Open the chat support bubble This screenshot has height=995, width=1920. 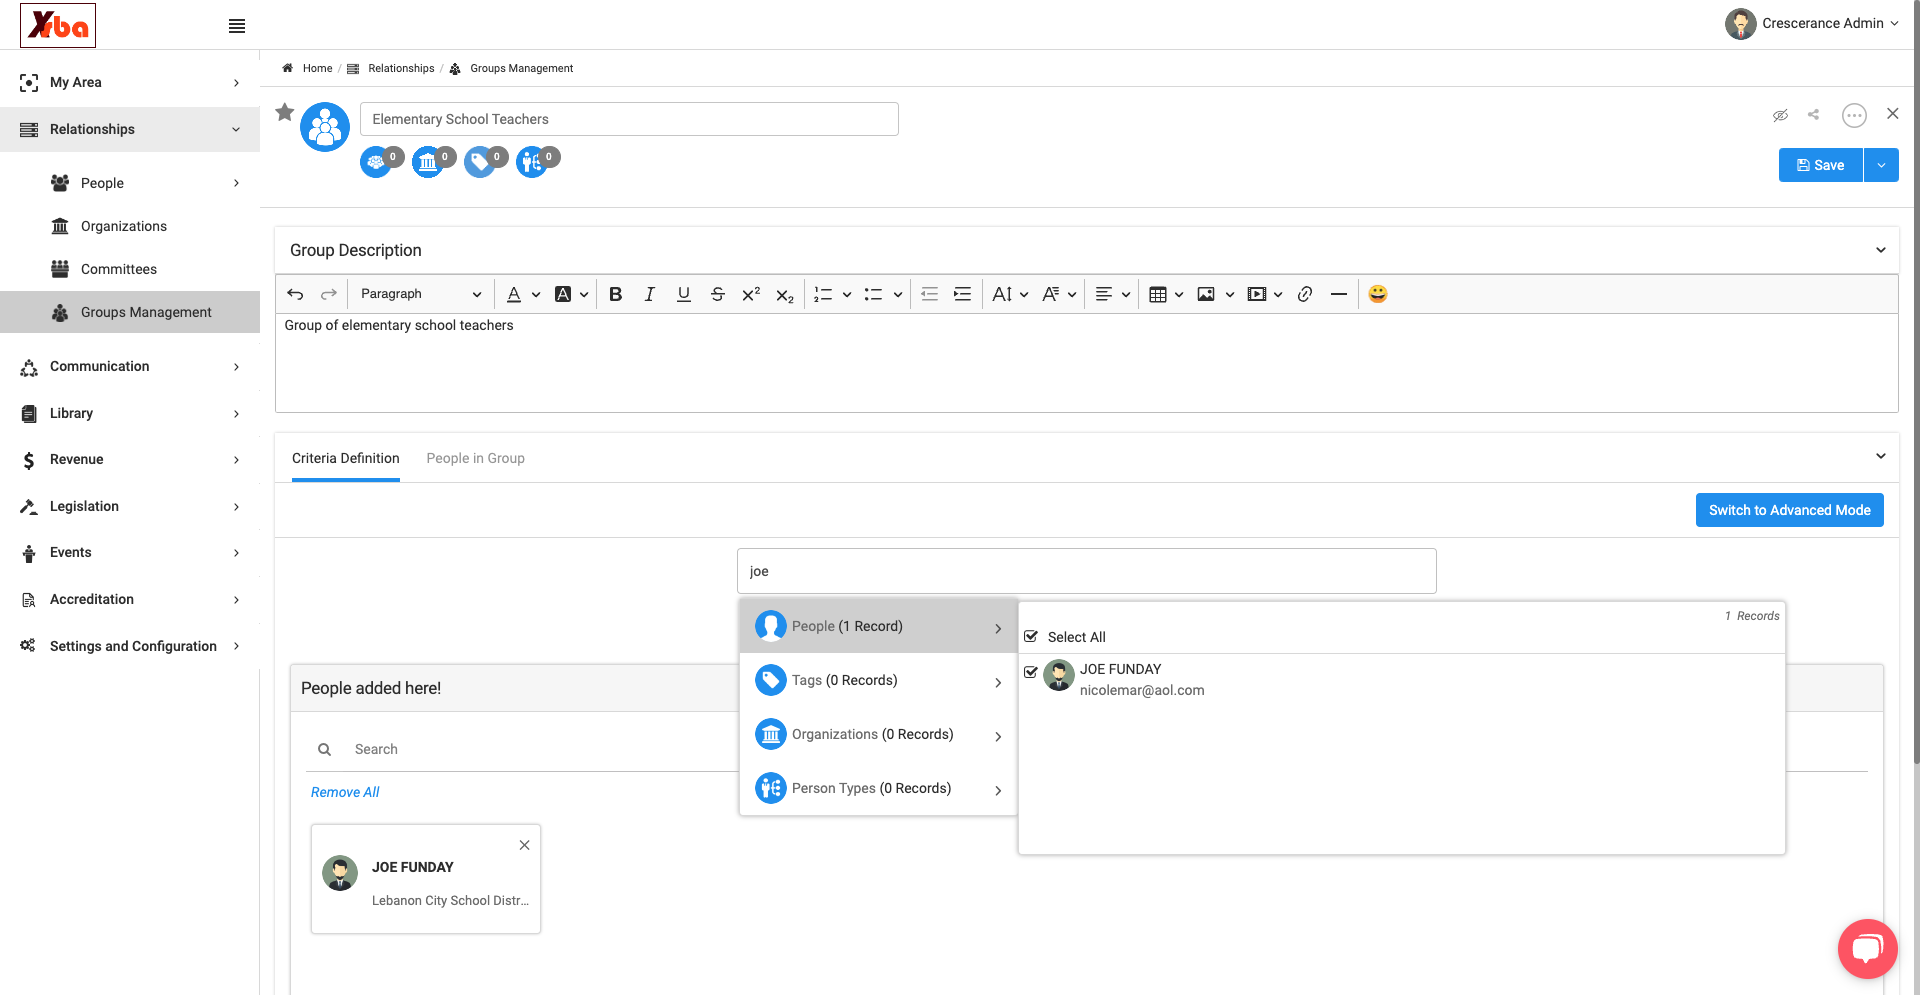click(x=1867, y=948)
